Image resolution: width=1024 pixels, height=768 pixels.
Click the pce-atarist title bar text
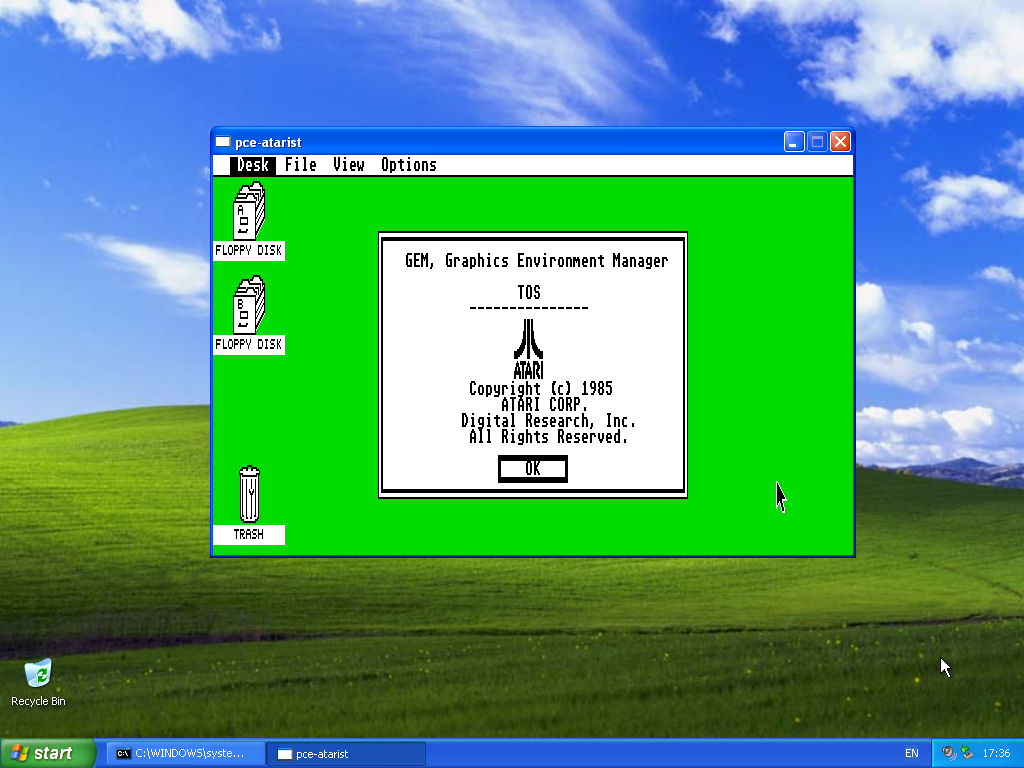268,142
